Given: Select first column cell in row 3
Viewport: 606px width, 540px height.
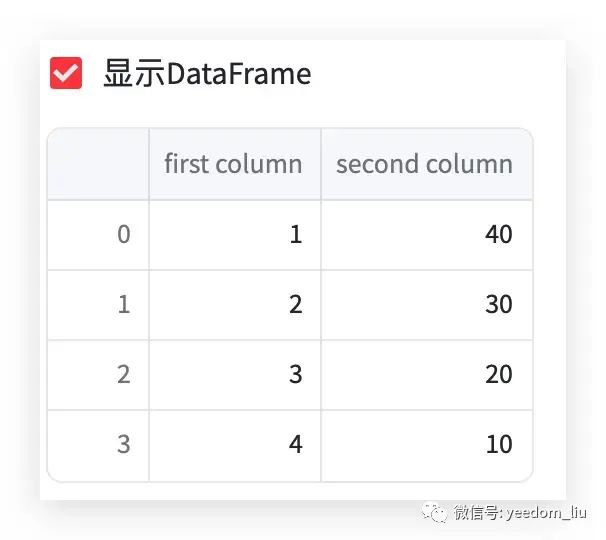Looking at the screenshot, I should coord(235,446).
